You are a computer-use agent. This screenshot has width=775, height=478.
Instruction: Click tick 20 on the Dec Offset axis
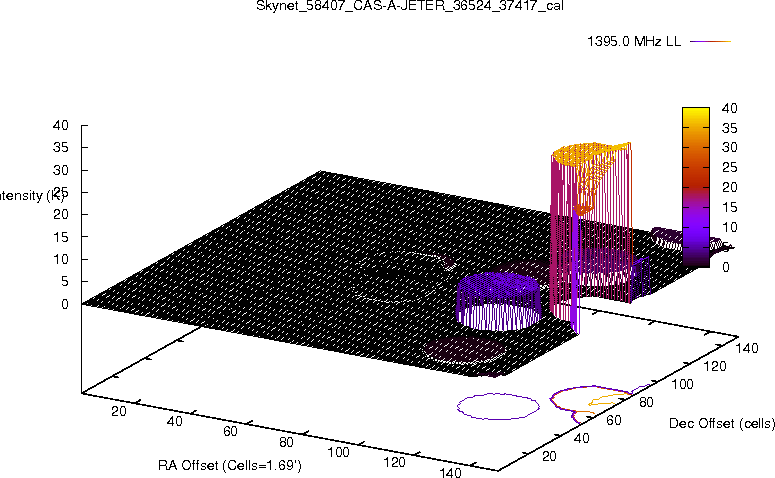(549, 456)
